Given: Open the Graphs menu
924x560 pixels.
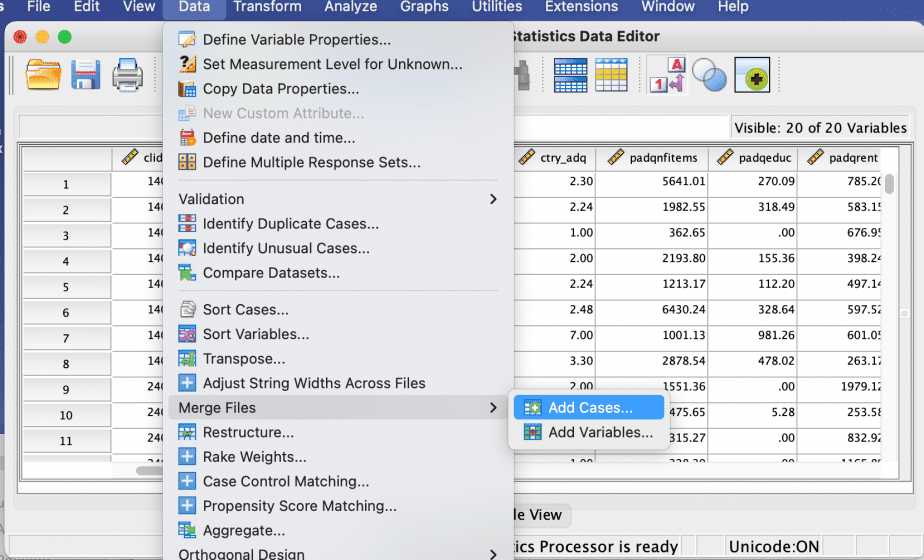Looking at the screenshot, I should point(424,6).
